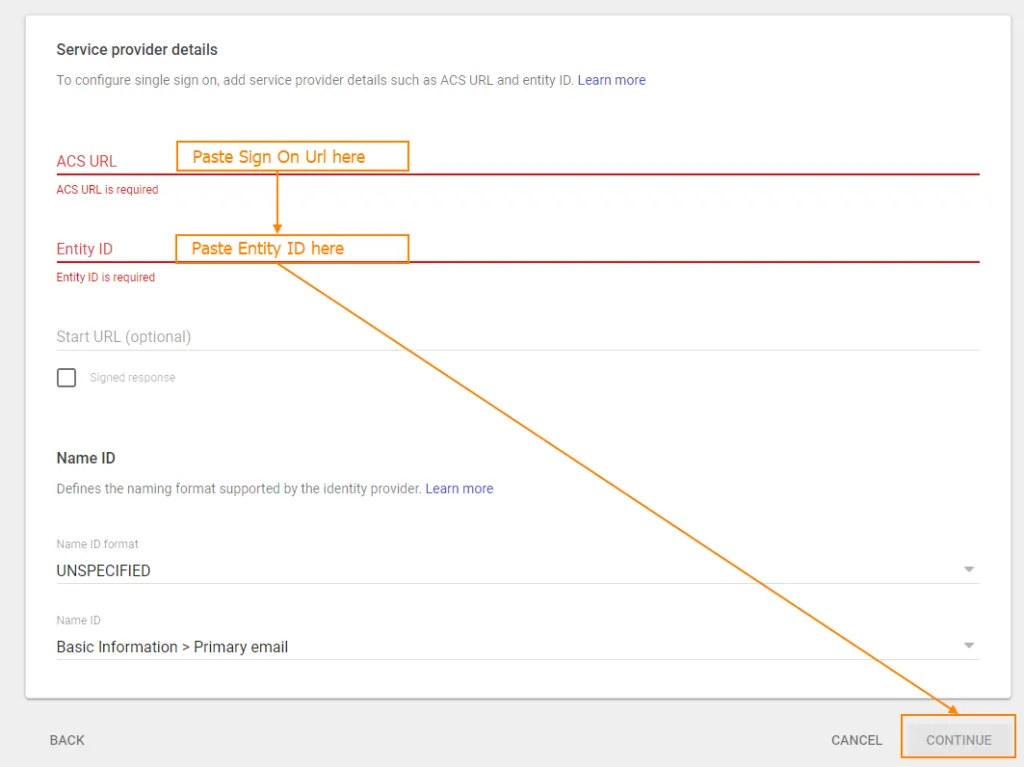Click the 'Entity ID is required' error message
The height and width of the screenshot is (767, 1024).
(x=106, y=277)
